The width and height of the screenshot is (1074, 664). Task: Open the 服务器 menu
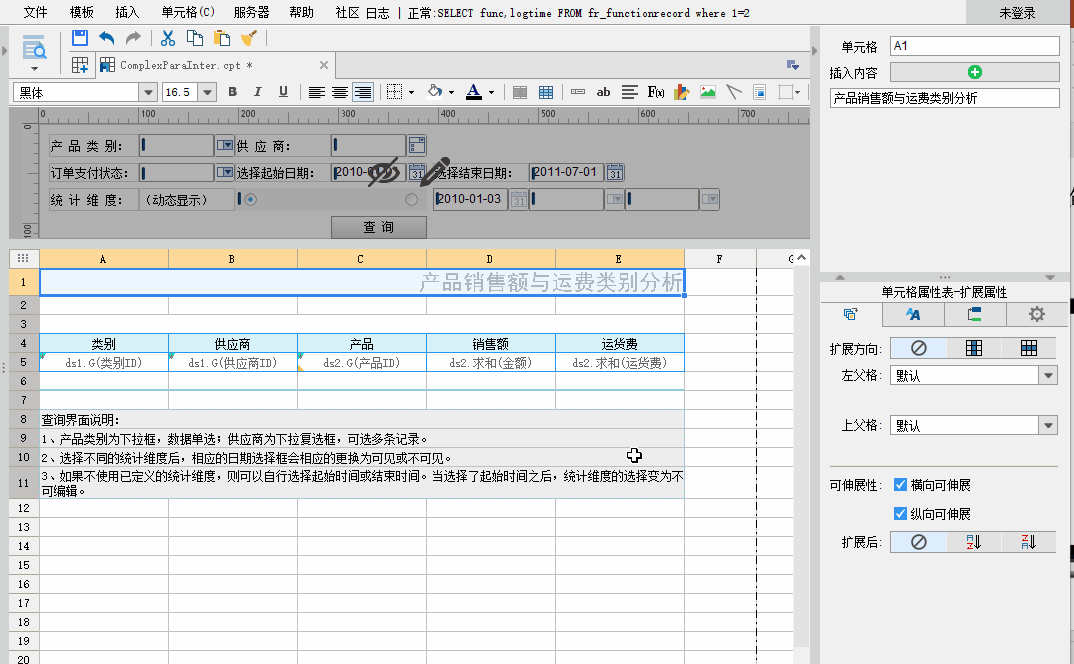pos(251,12)
